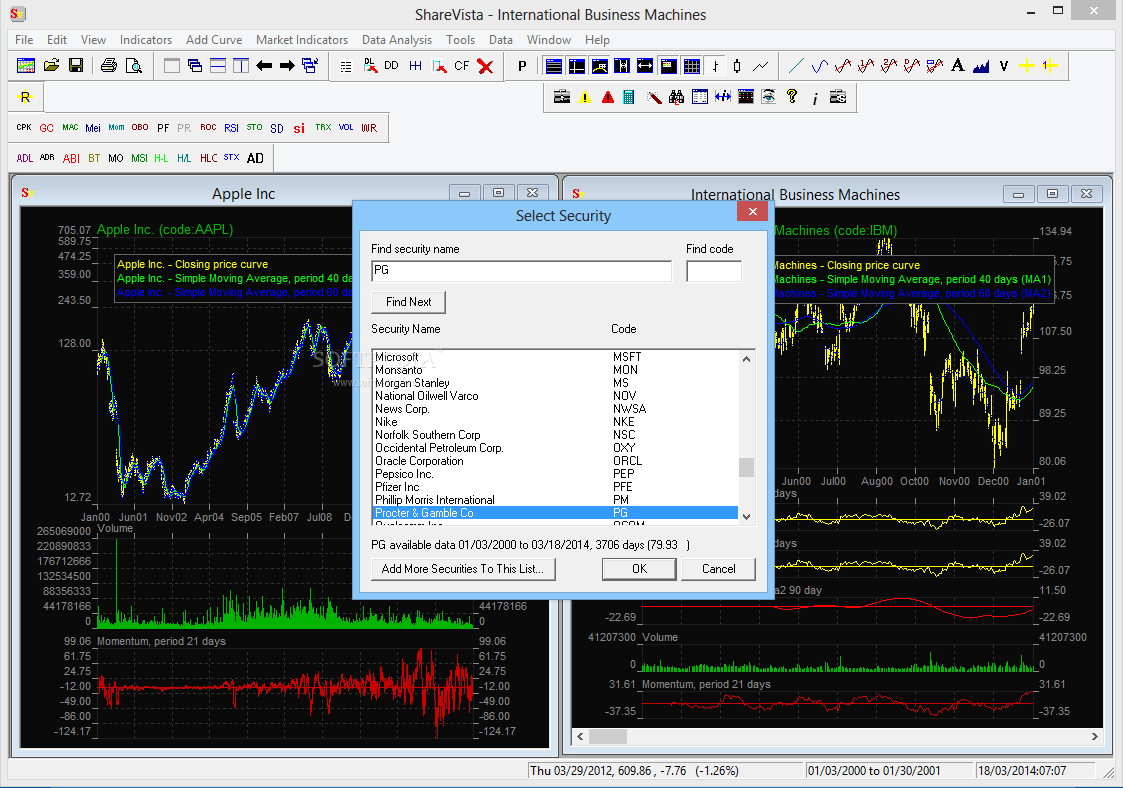Click the calendar chart icon in toolbar

click(26, 66)
